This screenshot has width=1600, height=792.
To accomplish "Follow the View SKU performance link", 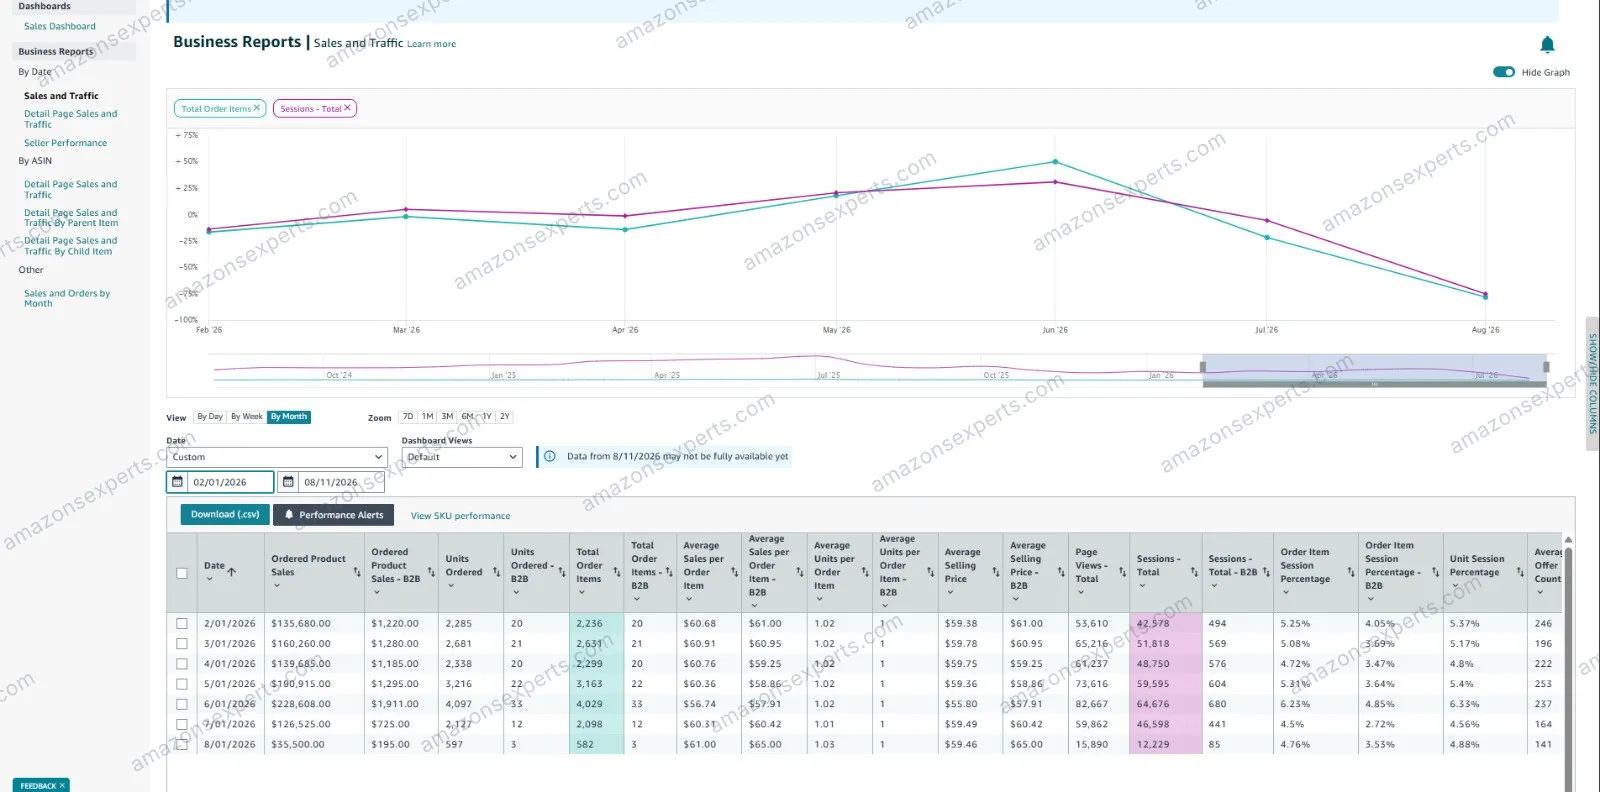I will [460, 516].
